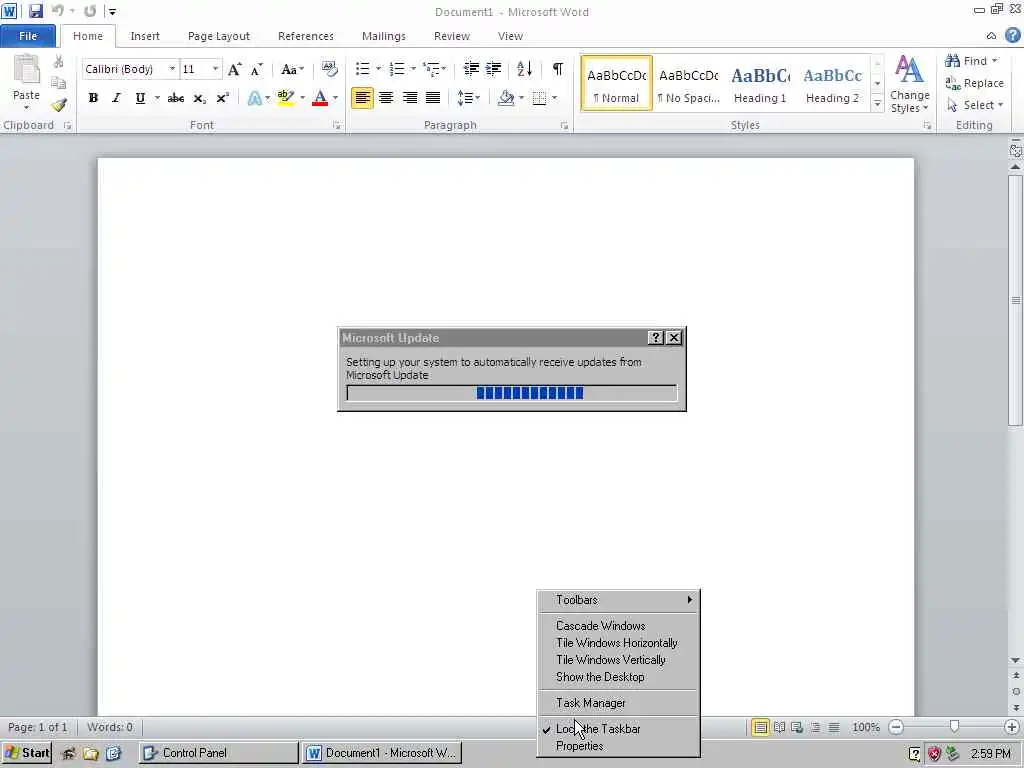
Task: Toggle Underline formatting
Action: pos(140,98)
